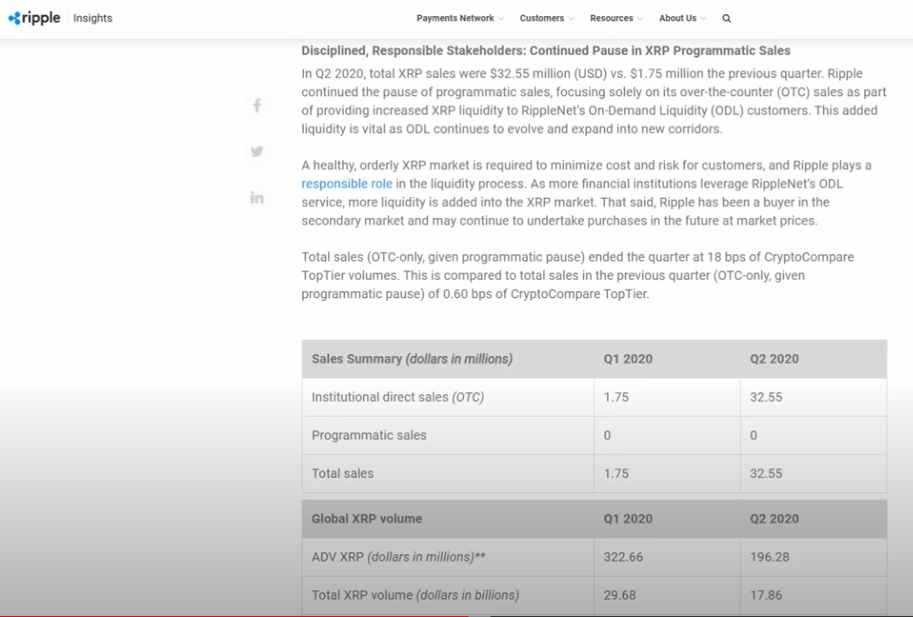Open the search magnifier icon
The width and height of the screenshot is (913, 617).
click(x=726, y=18)
